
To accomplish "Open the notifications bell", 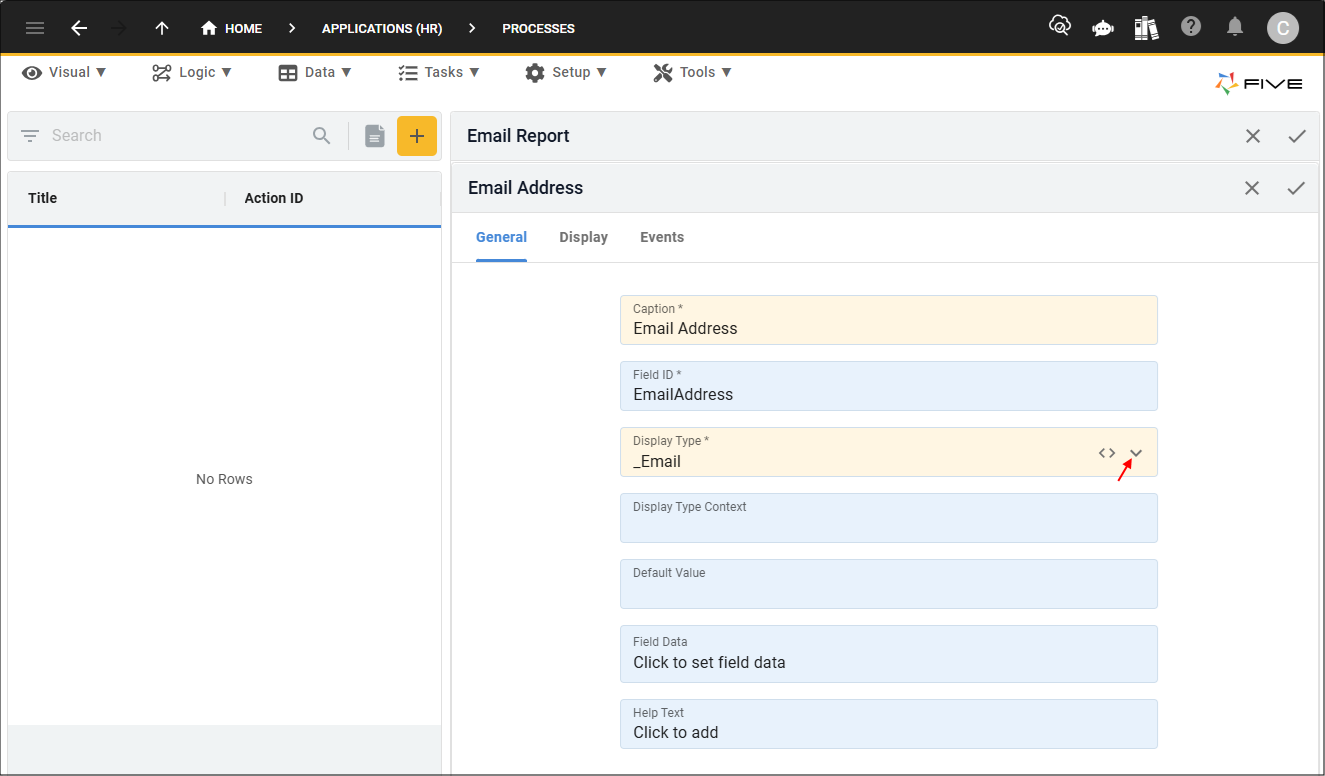I will point(1236,27).
